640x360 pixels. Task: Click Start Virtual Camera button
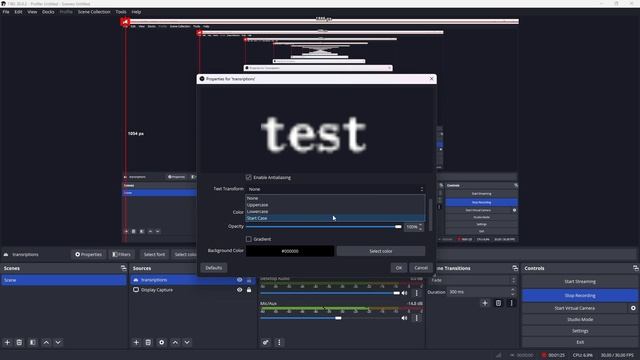(x=575, y=308)
